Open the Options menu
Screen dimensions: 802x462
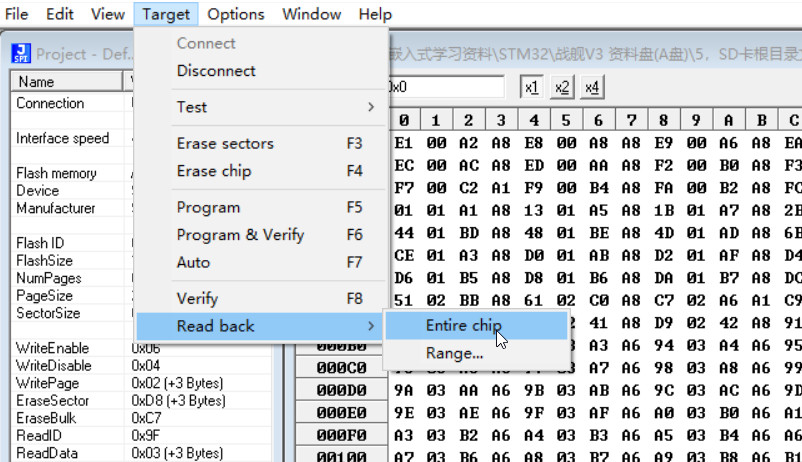point(236,14)
